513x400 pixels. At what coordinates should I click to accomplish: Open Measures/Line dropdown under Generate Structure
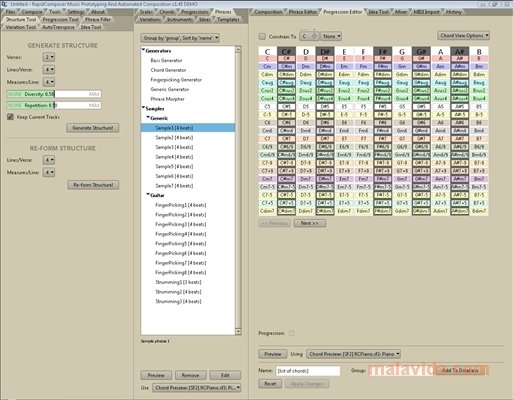pyautogui.click(x=49, y=82)
